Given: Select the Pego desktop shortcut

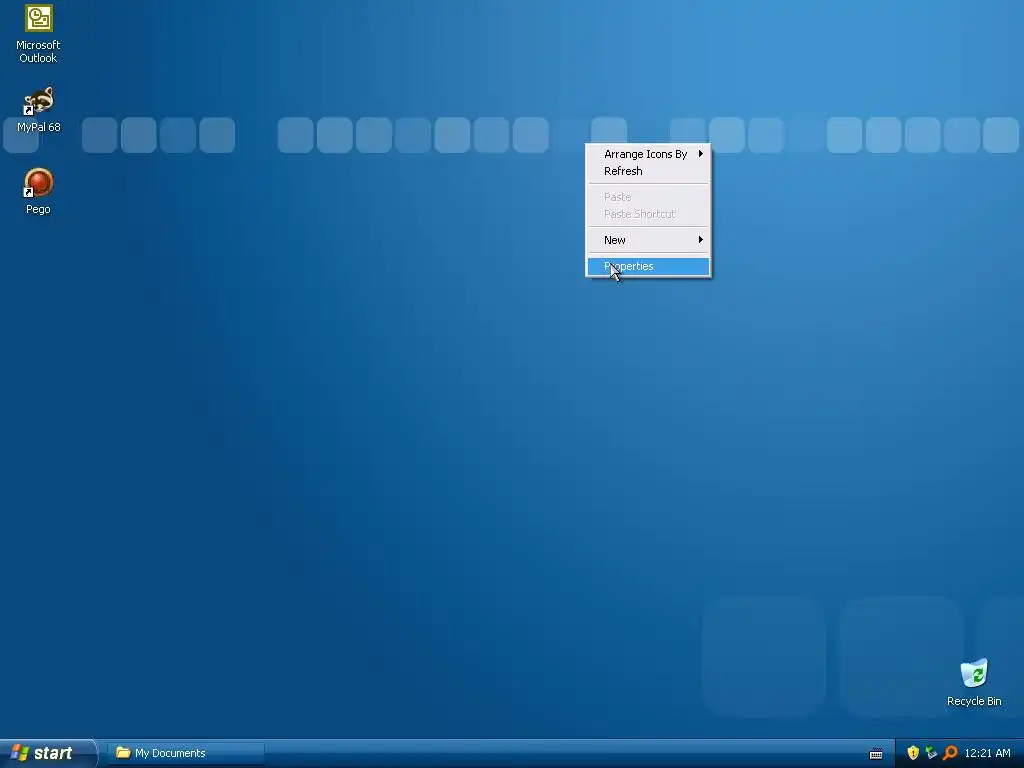Looking at the screenshot, I should (39, 191).
